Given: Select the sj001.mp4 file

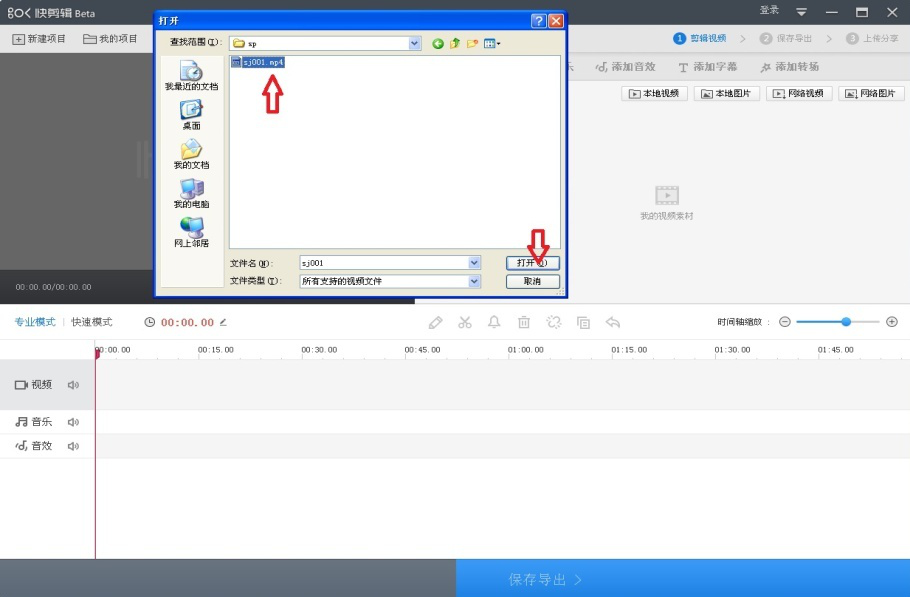Looking at the screenshot, I should point(258,62).
